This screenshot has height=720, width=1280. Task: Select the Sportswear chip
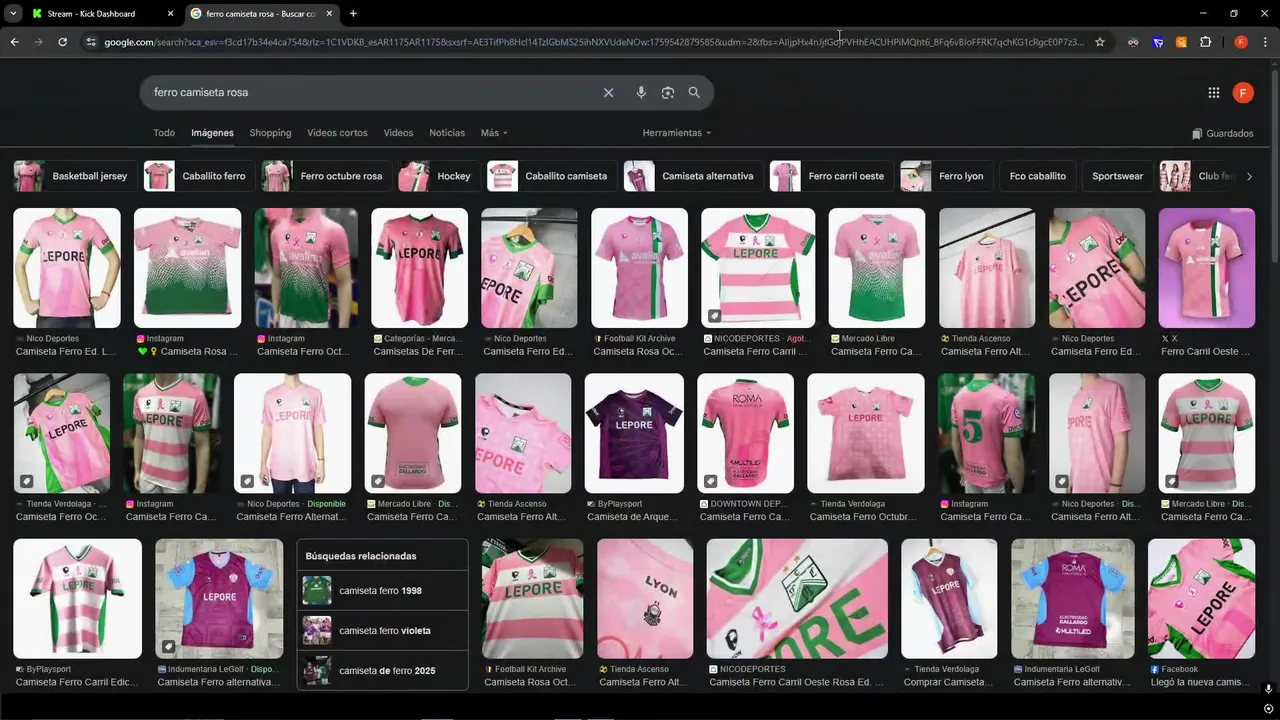tap(1117, 176)
